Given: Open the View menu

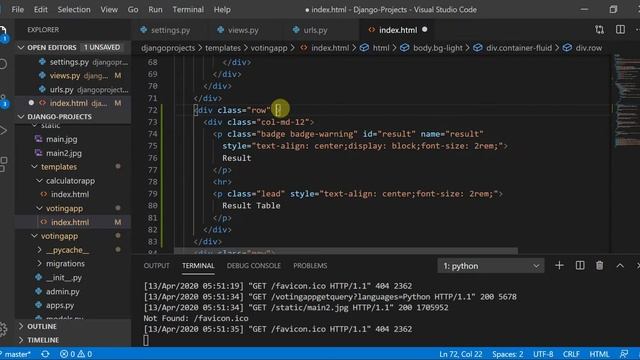Looking at the screenshot, I should point(109,9).
